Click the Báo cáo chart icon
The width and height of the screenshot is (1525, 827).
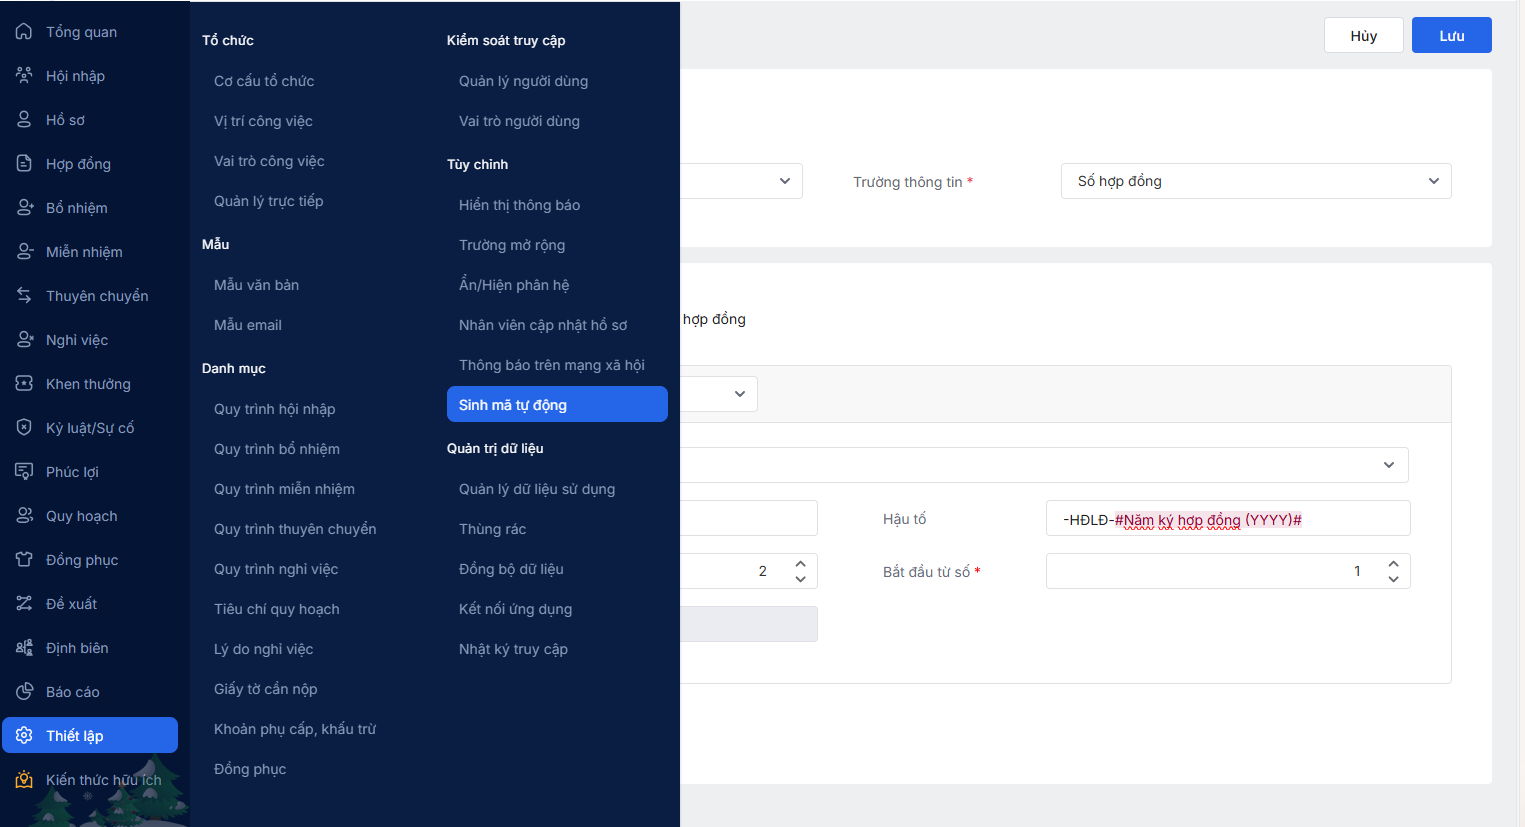(24, 691)
